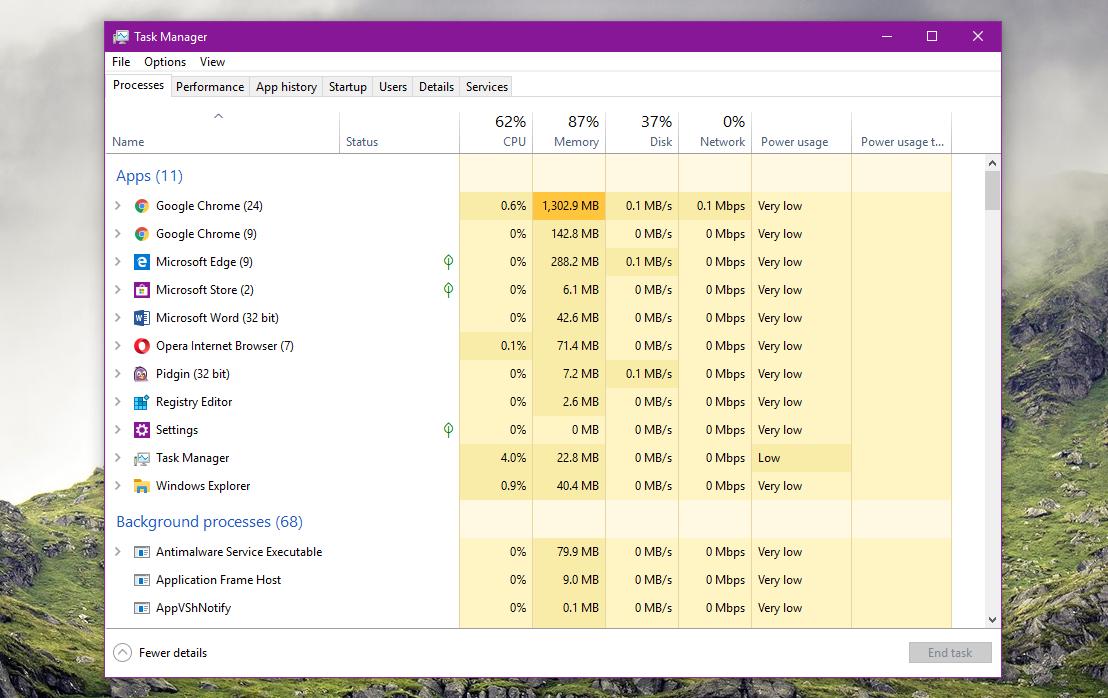Click the suspended leaf icon for Microsoft Store
This screenshot has width=1108, height=698.
(x=448, y=290)
